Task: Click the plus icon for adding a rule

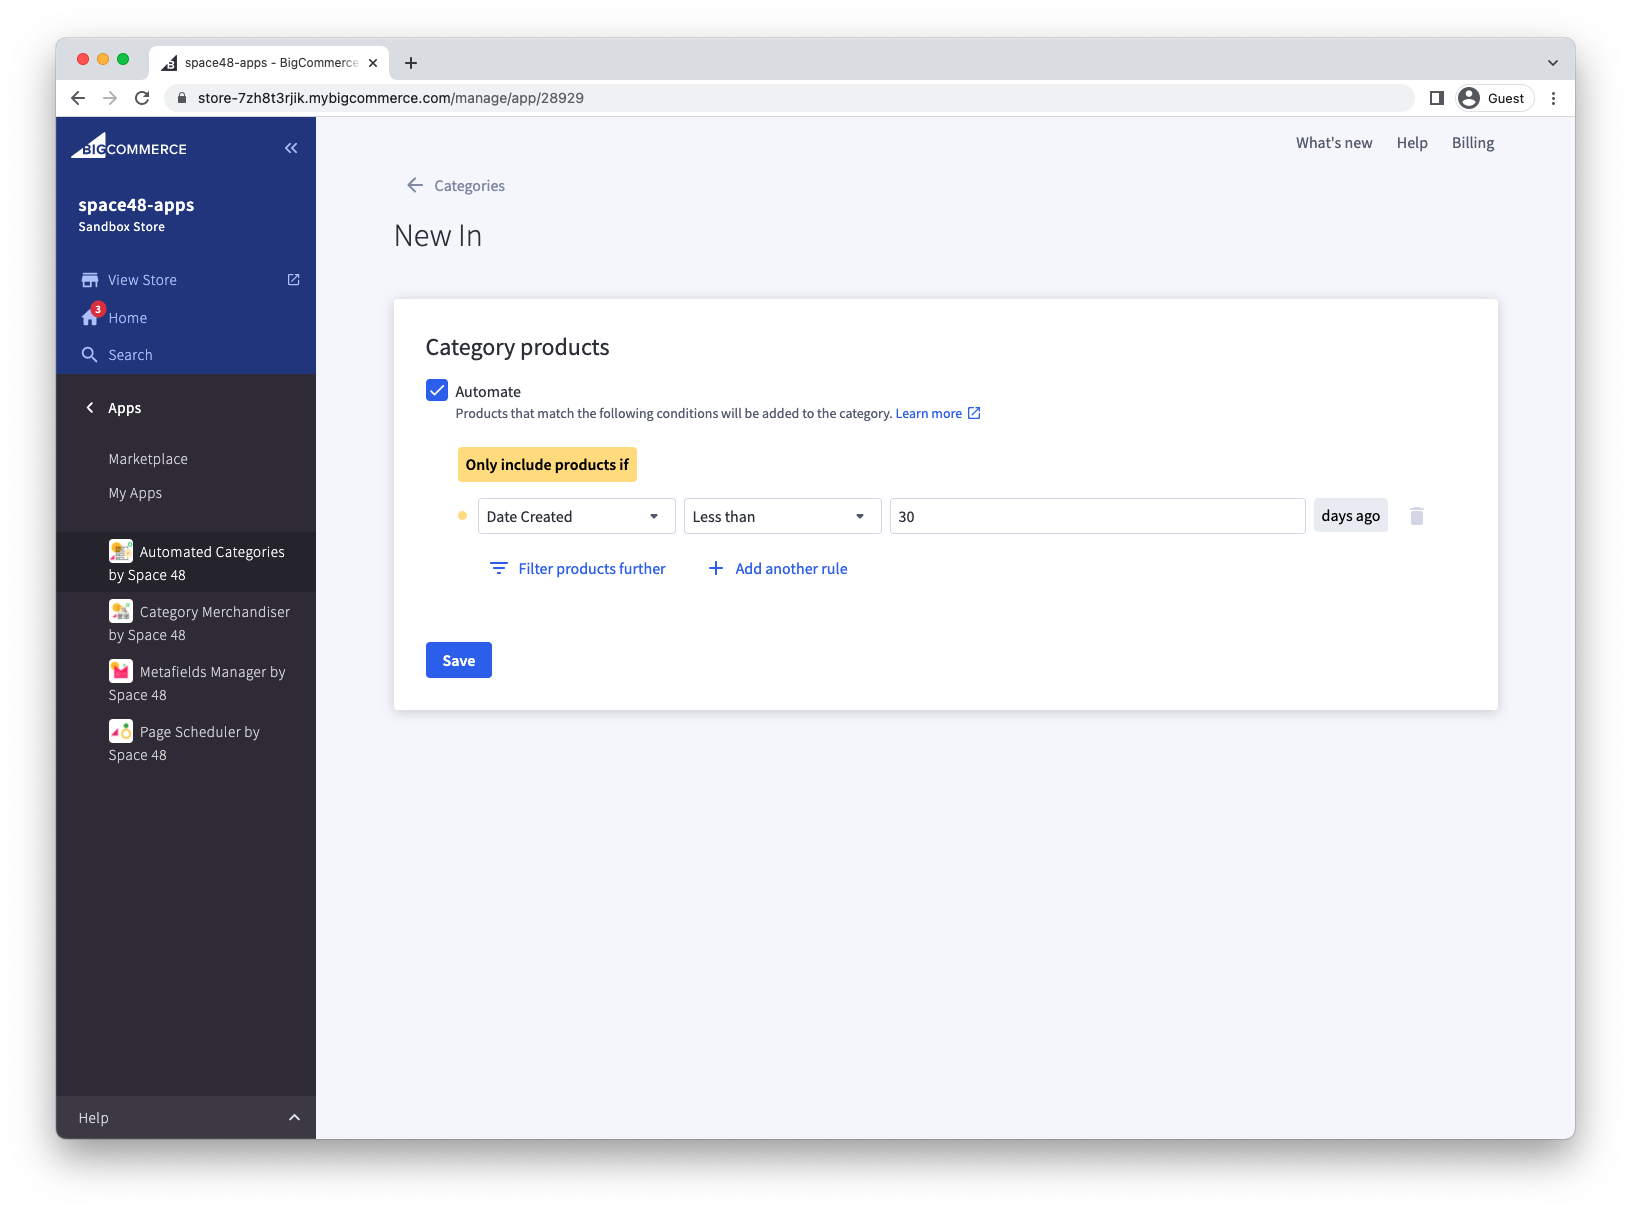Action: [716, 568]
